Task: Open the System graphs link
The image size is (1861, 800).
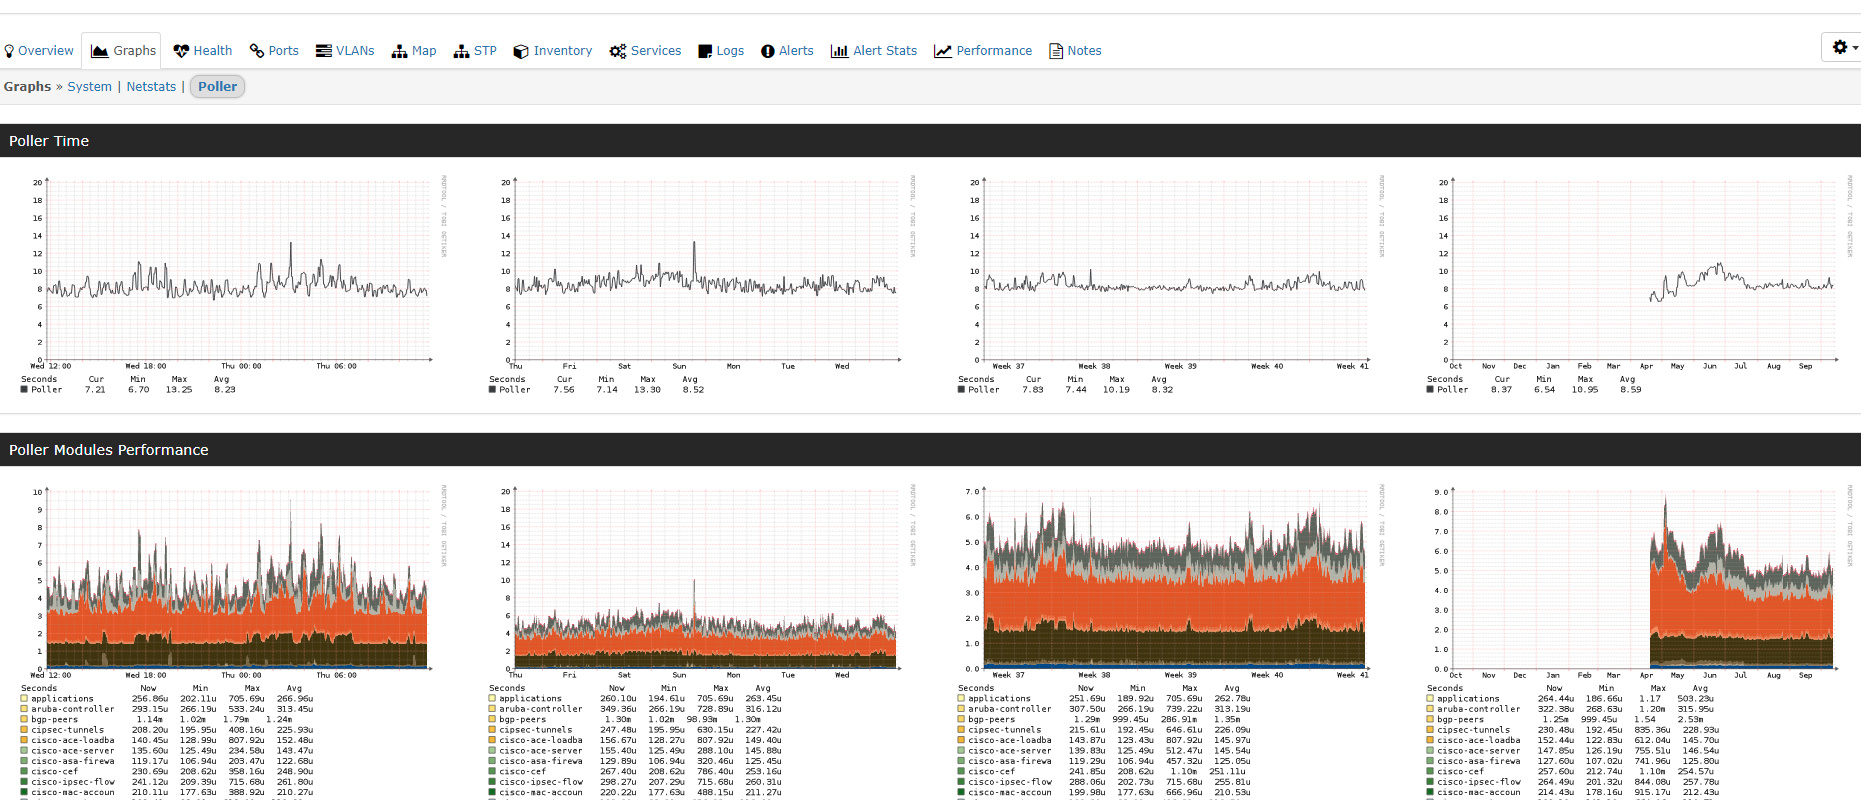Action: pyautogui.click(x=89, y=87)
